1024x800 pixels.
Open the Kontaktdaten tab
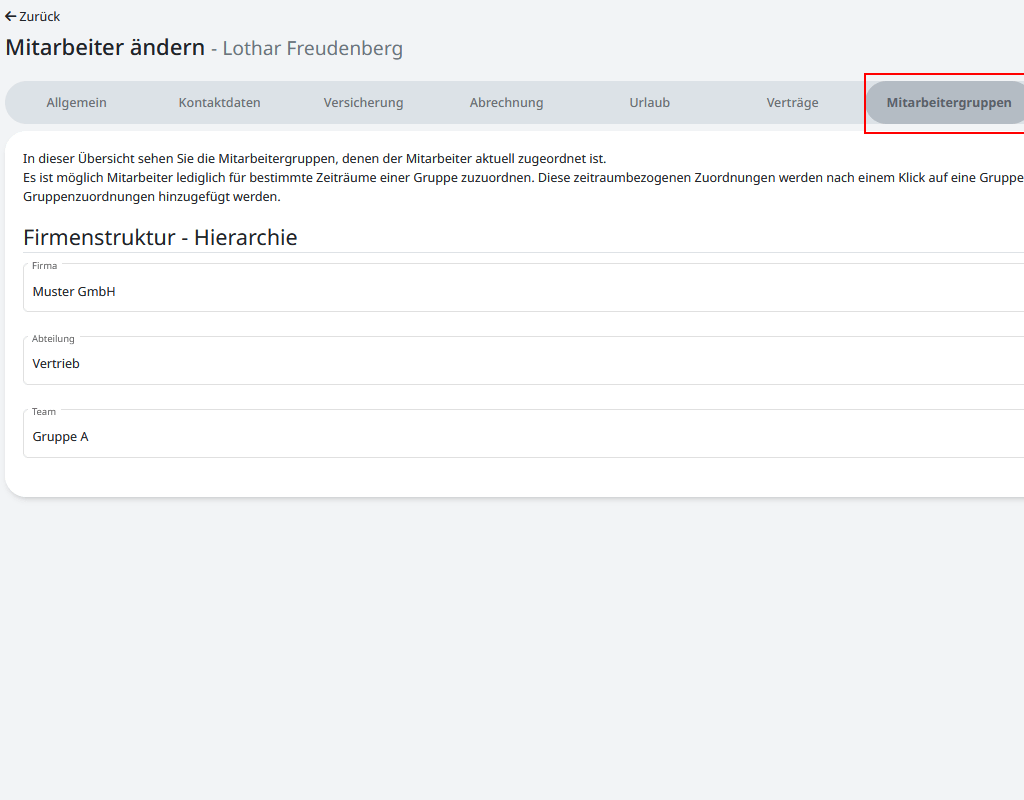(x=219, y=103)
